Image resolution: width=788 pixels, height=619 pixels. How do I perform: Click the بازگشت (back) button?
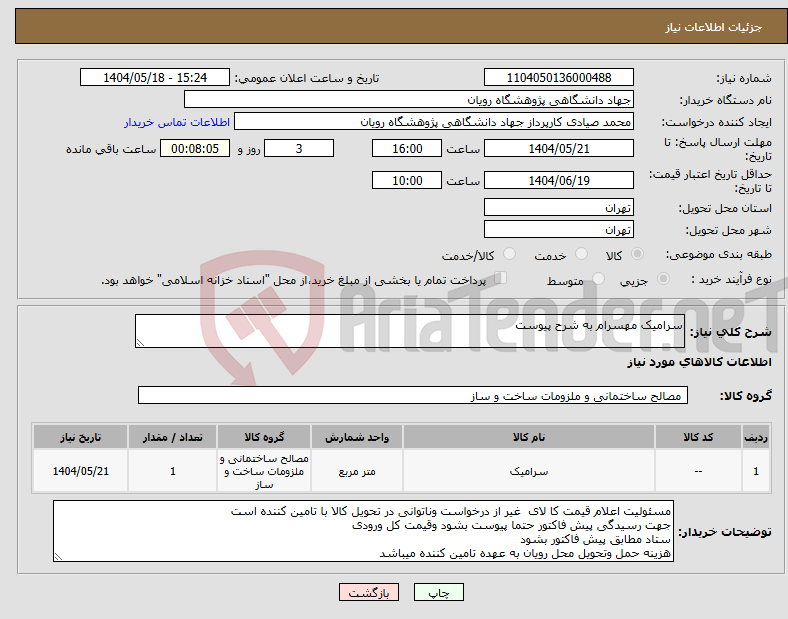coord(368,592)
